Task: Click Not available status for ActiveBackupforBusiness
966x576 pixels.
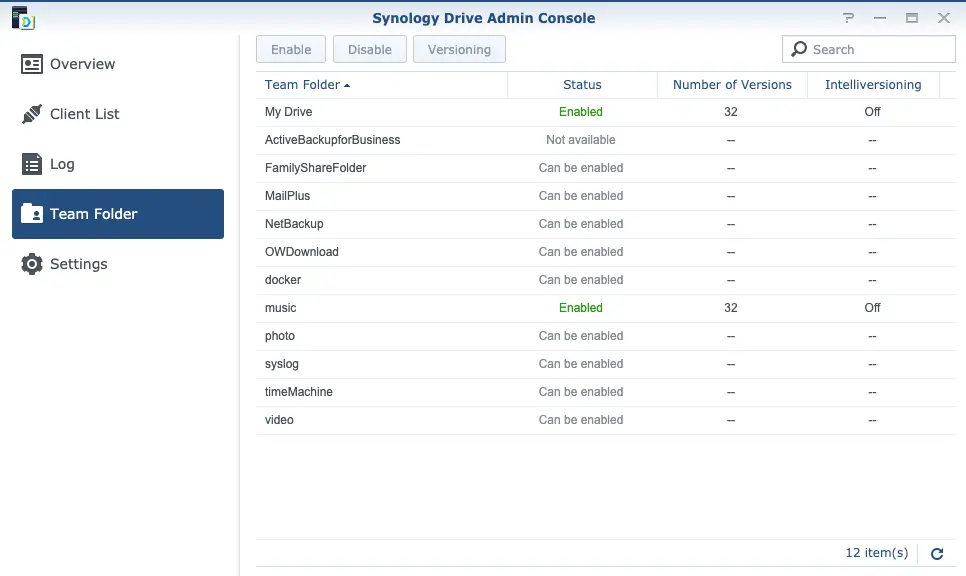Action: click(x=581, y=140)
